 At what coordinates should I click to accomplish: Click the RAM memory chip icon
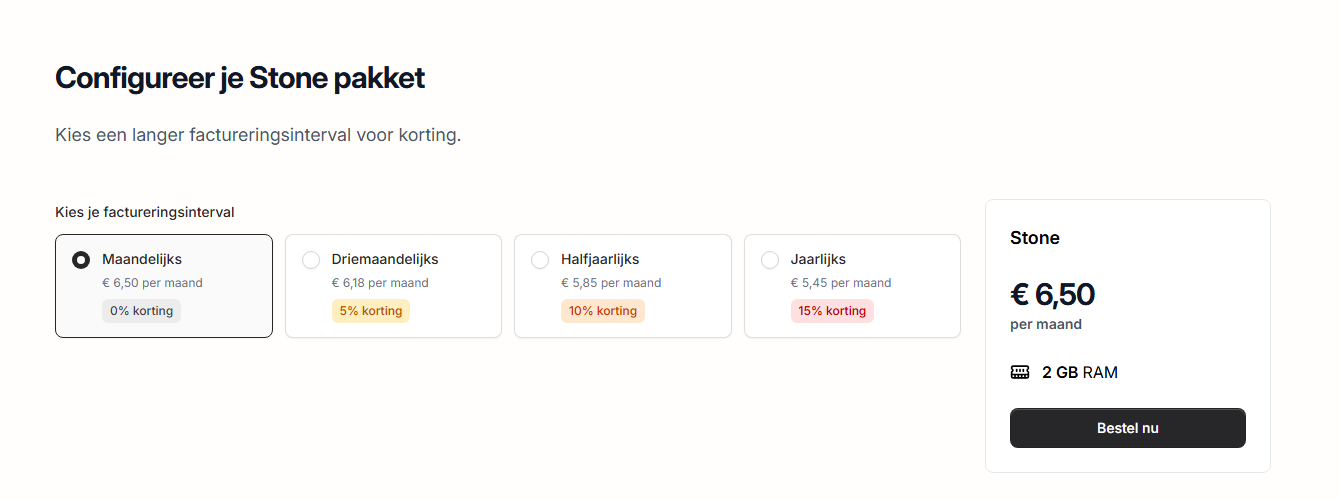(x=1020, y=372)
